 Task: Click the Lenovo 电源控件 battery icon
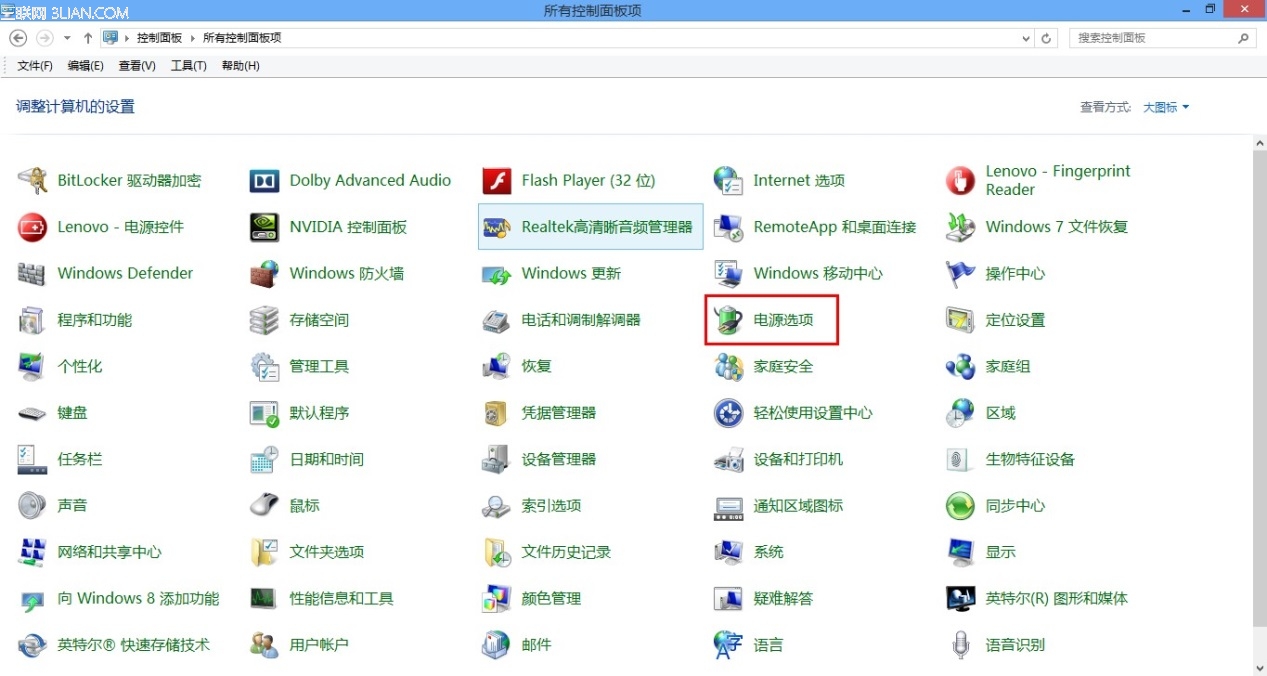(32, 227)
